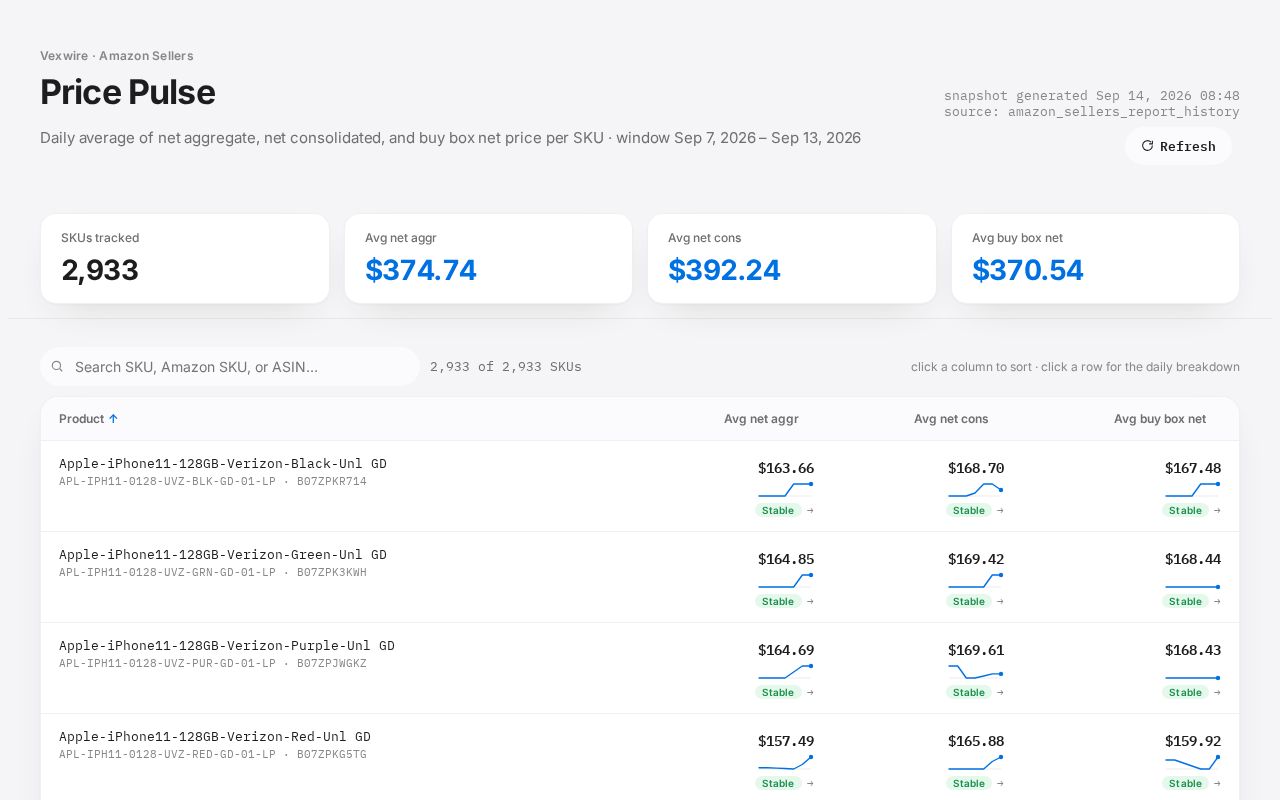Click the $168.70 net cons value
The height and width of the screenshot is (800, 1280).
[x=976, y=468]
